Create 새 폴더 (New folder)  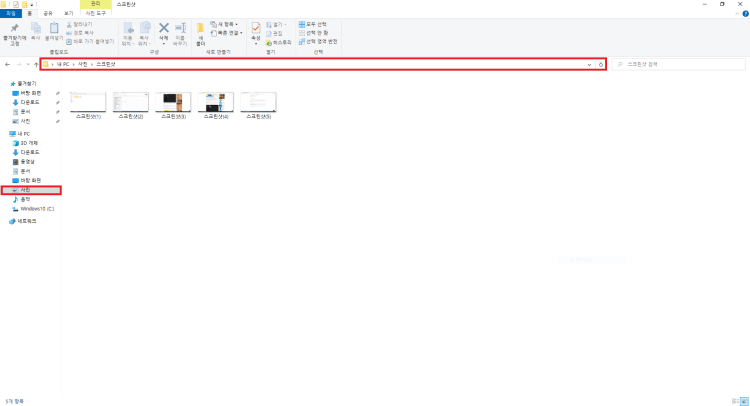pos(200,34)
